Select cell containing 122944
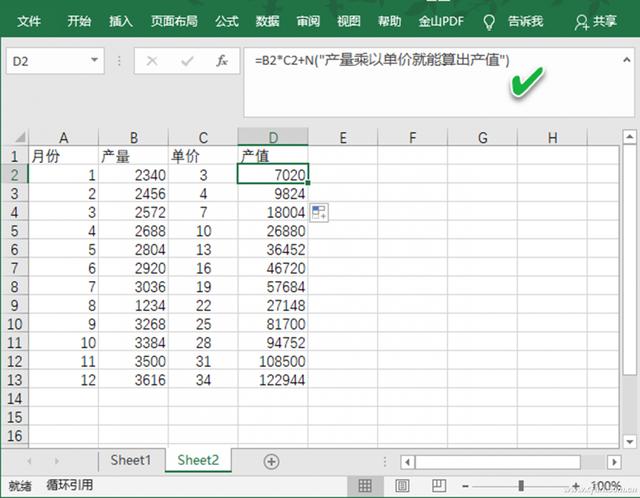Image resolution: width=640 pixels, height=498 pixels. [x=273, y=380]
